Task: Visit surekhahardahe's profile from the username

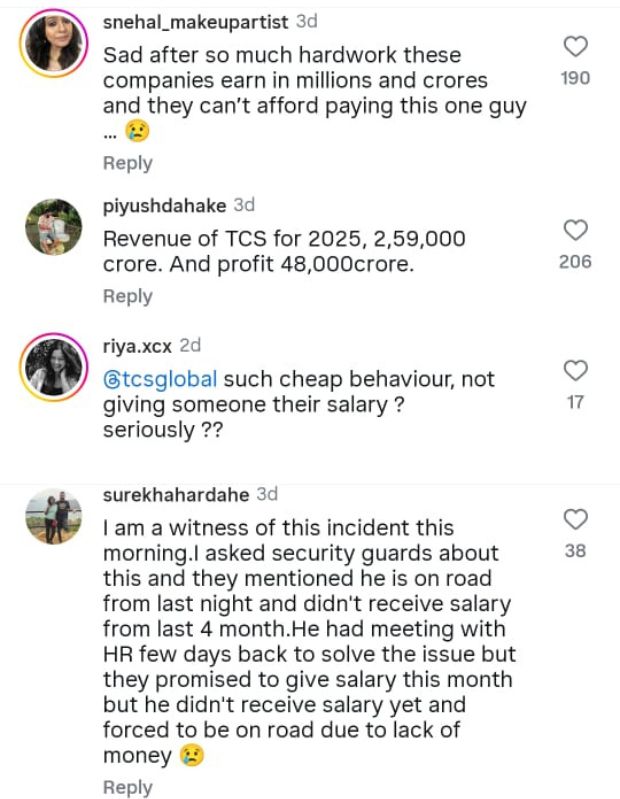Action: [x=176, y=495]
